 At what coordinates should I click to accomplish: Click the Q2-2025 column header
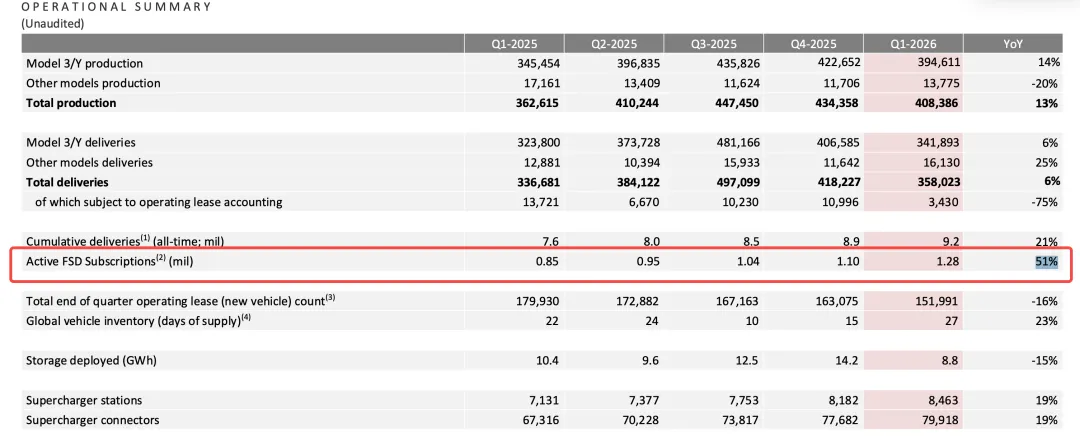(614, 43)
